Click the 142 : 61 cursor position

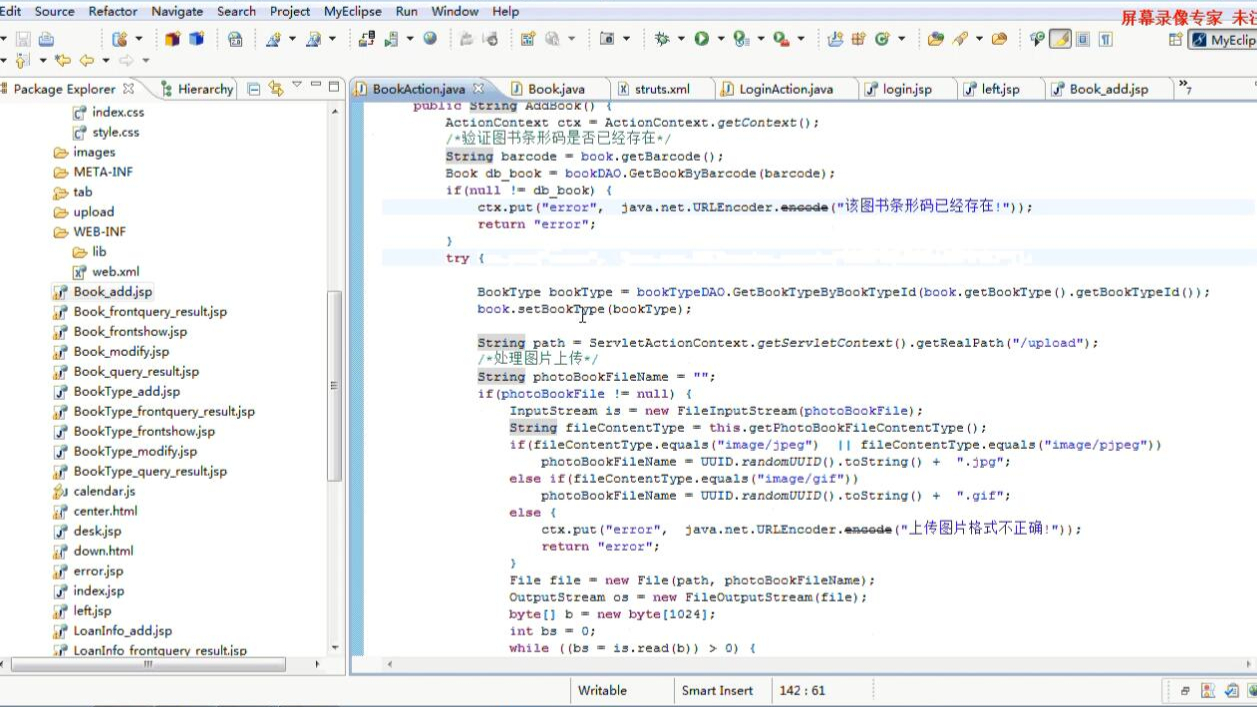[x=802, y=690]
